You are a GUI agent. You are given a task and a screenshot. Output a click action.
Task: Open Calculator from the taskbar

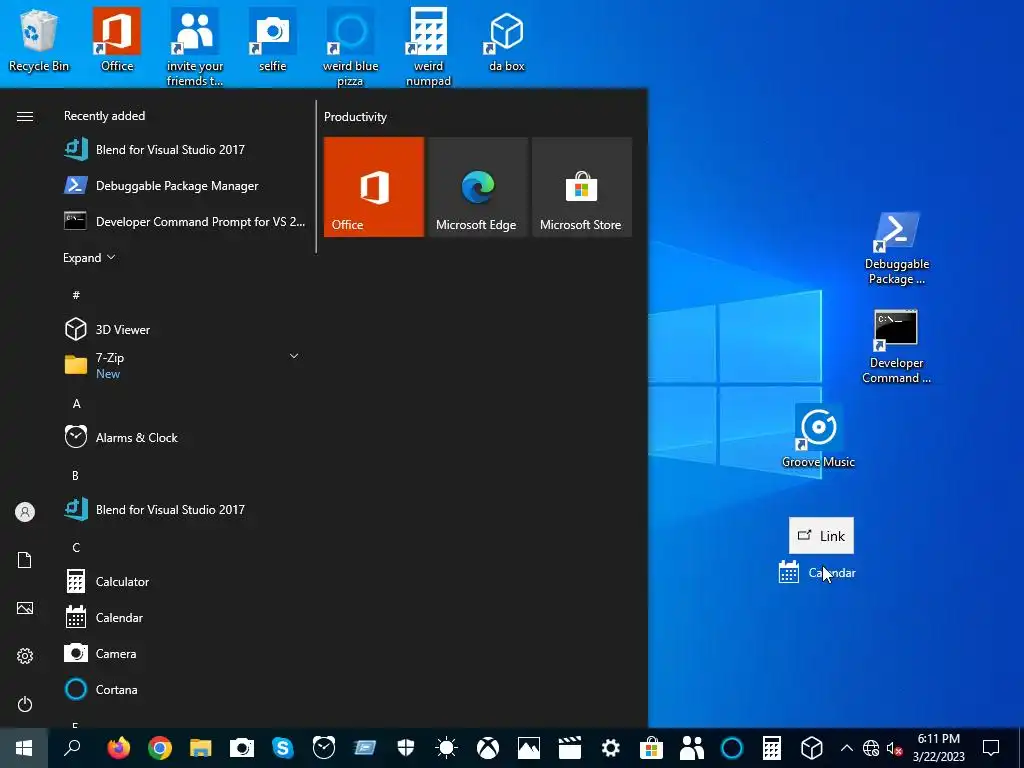coord(772,748)
